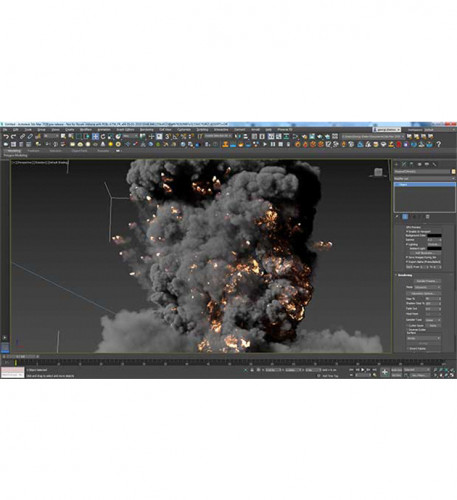The width and height of the screenshot is (457, 500).
Task: Click the Redo arrow icon
Action: click(x=13, y=136)
